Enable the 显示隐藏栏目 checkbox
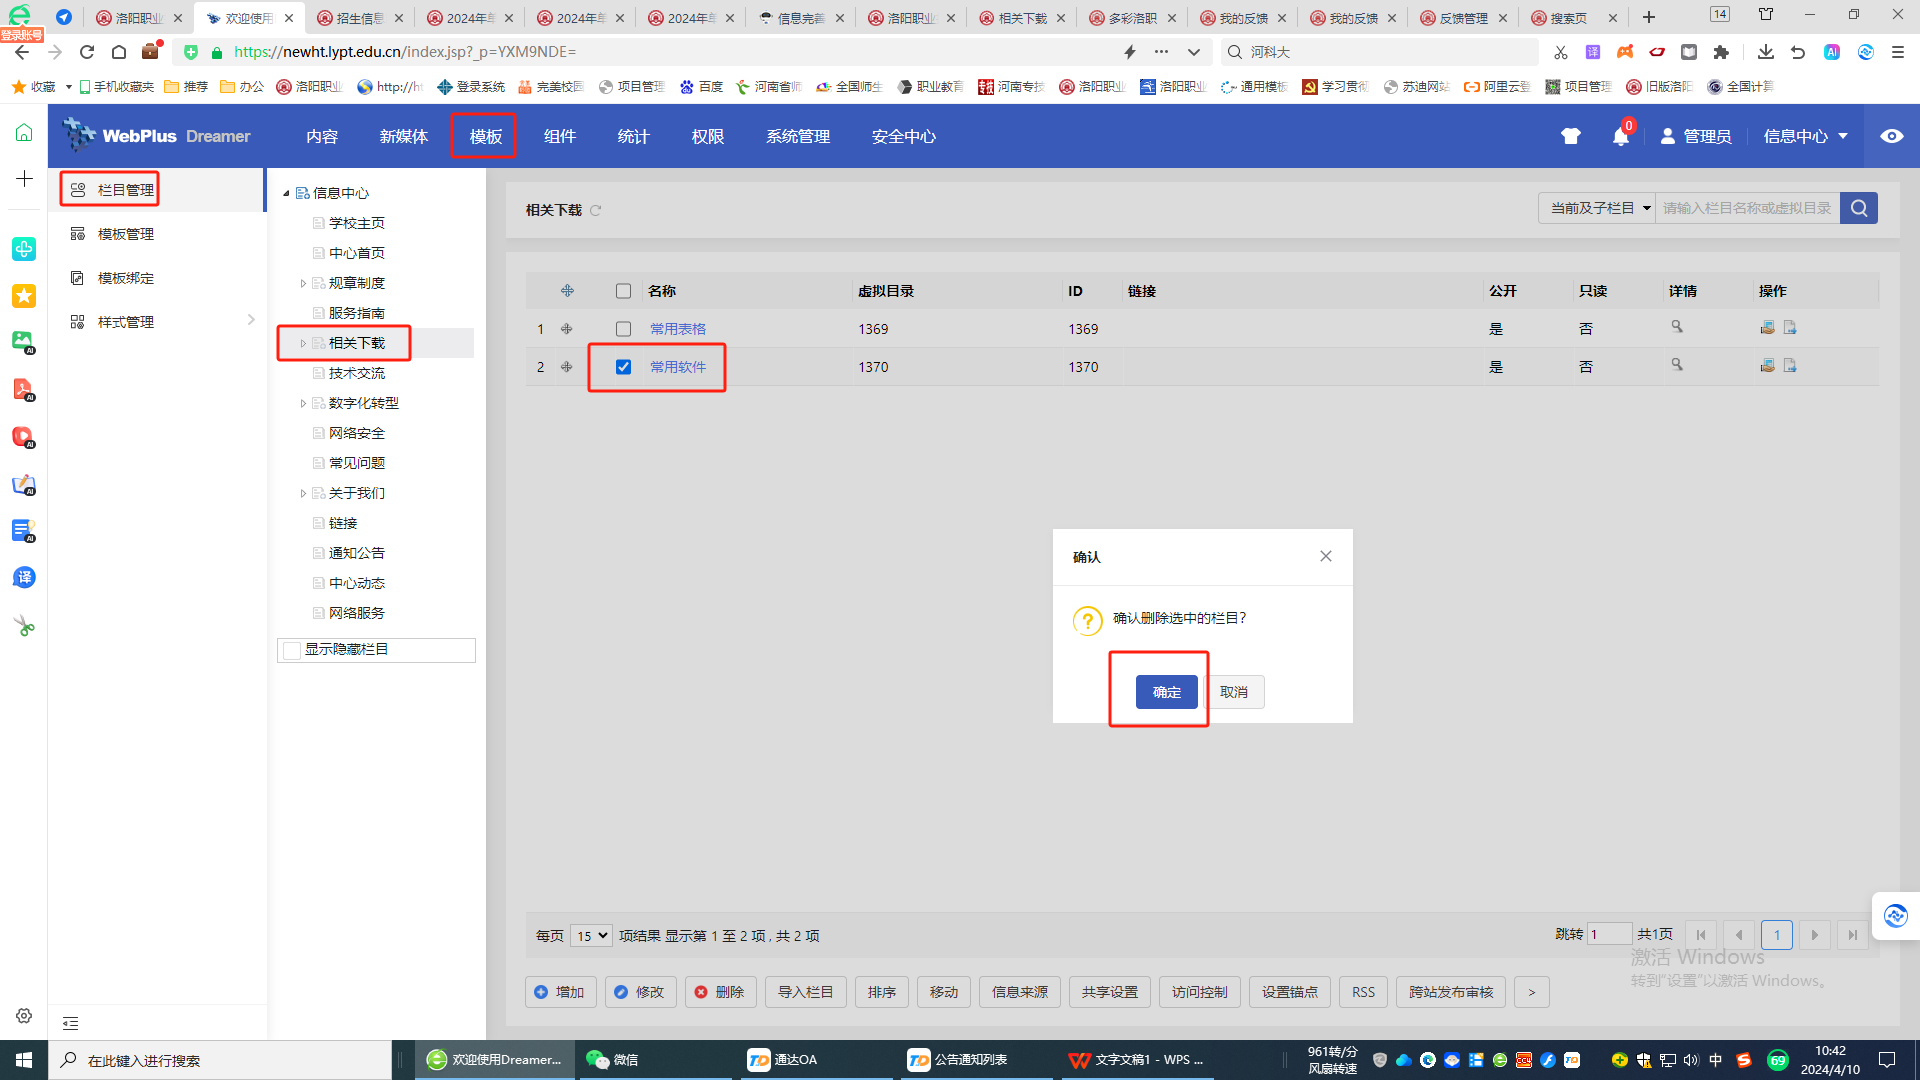Viewport: 1920px width, 1080px height. click(292, 650)
